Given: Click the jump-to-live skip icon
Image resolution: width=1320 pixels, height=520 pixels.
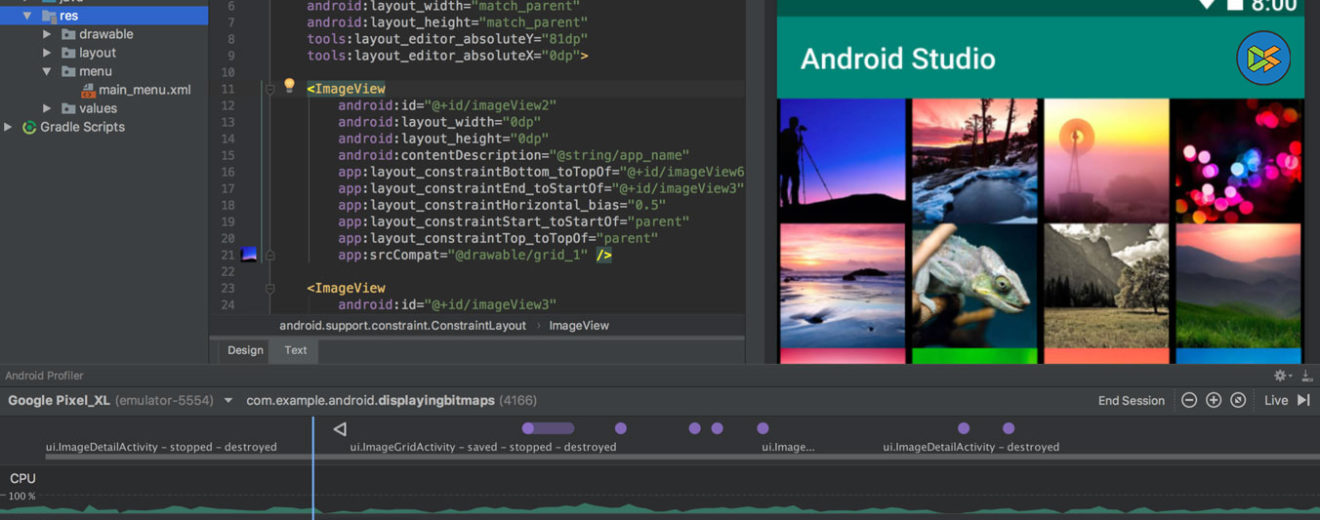Looking at the screenshot, I should (1303, 400).
